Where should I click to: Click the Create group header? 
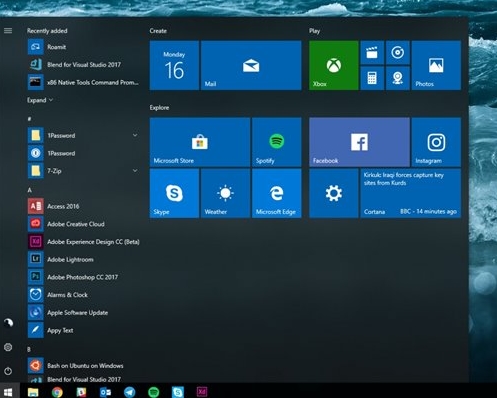pyautogui.click(x=158, y=31)
